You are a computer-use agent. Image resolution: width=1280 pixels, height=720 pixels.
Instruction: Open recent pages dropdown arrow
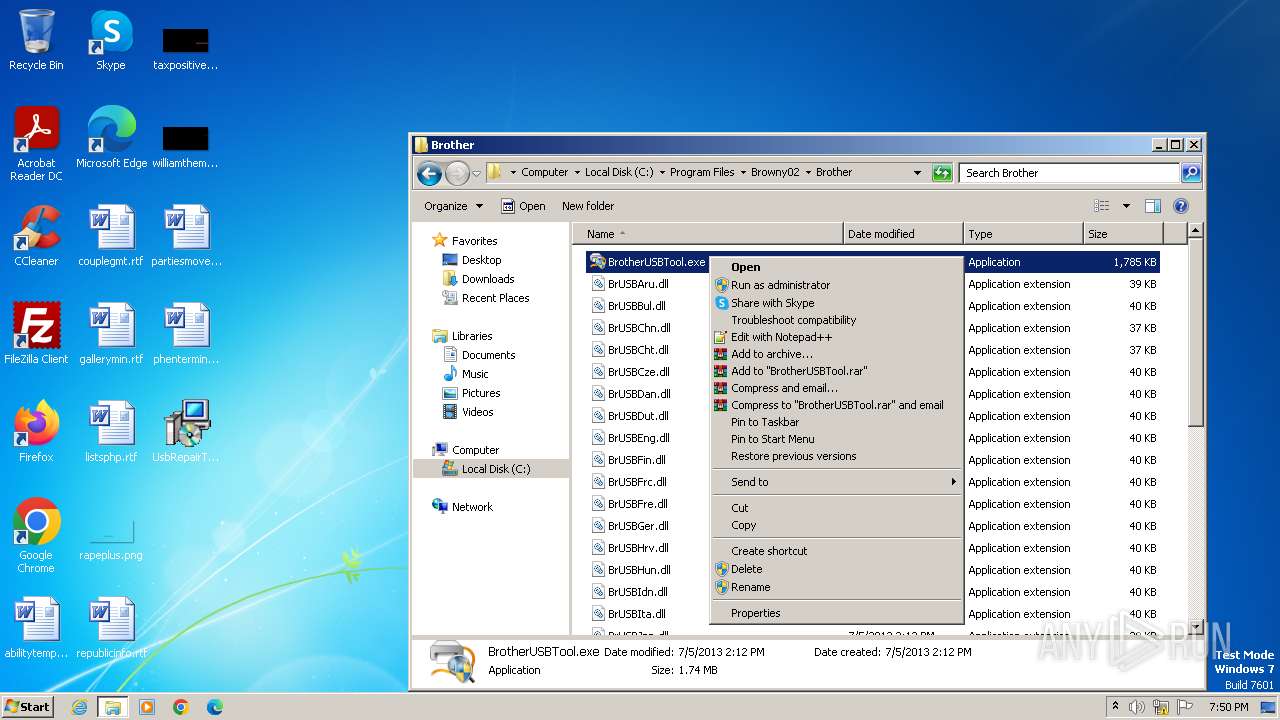pos(477,173)
